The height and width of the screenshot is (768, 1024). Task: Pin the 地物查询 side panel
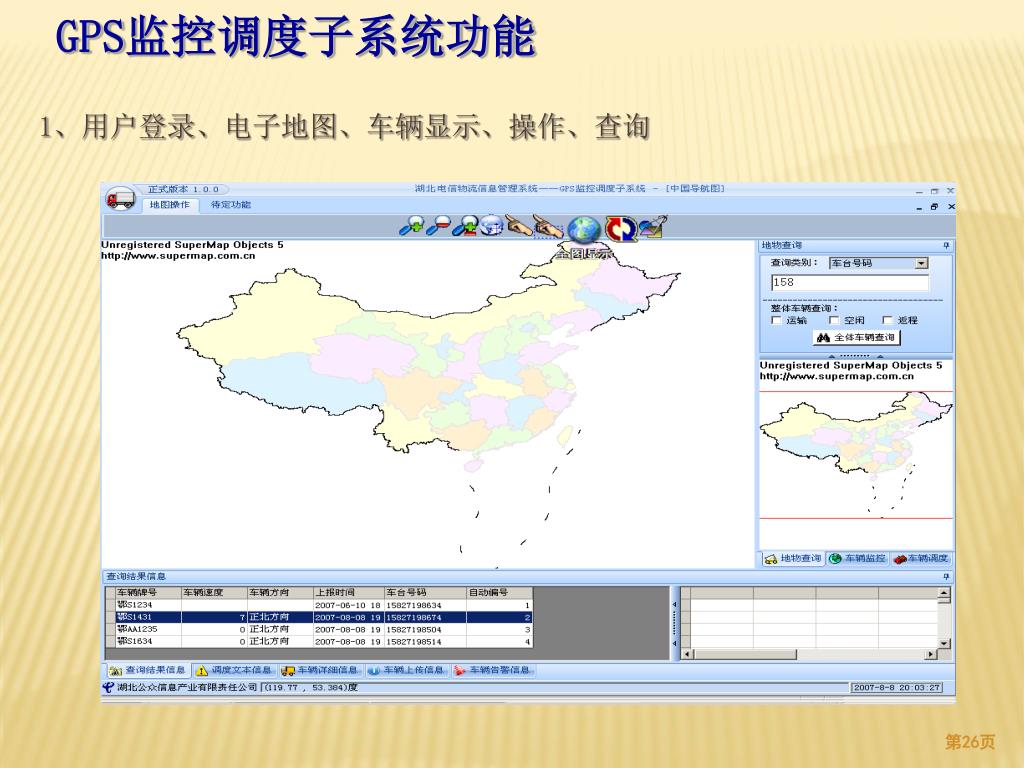point(946,246)
